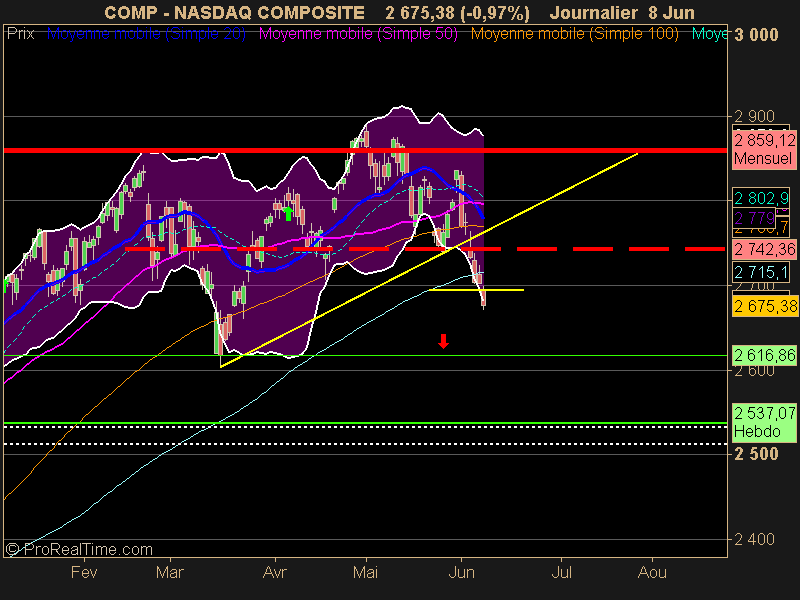Click the red '2 859,12 Mensuel' price label

pos(764,148)
